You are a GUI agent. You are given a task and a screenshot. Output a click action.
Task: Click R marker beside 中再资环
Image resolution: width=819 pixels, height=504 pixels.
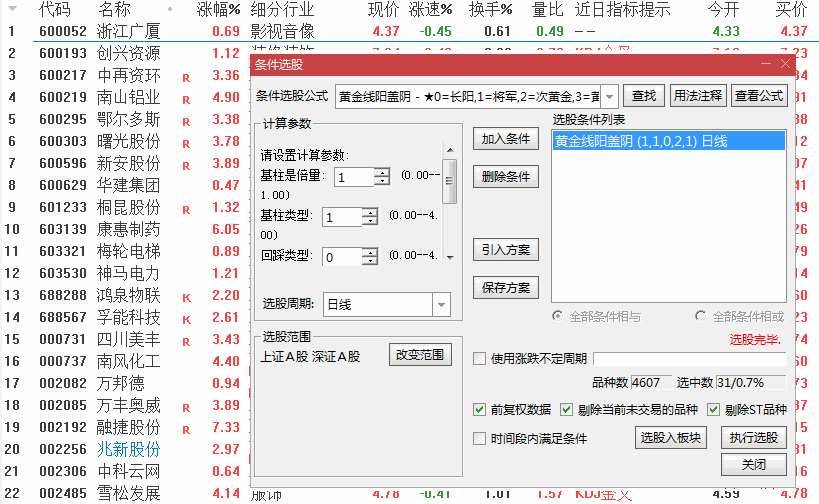186,78
